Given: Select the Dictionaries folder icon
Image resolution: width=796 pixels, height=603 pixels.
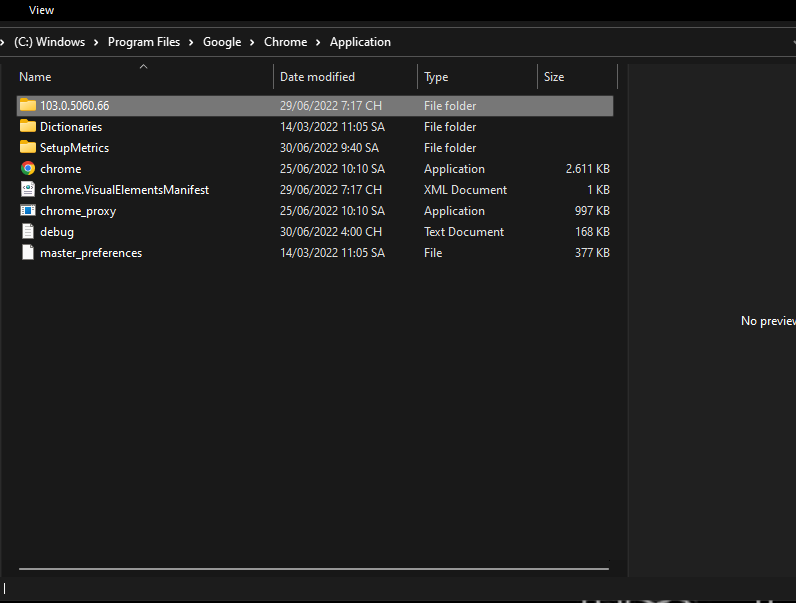Looking at the screenshot, I should (28, 127).
